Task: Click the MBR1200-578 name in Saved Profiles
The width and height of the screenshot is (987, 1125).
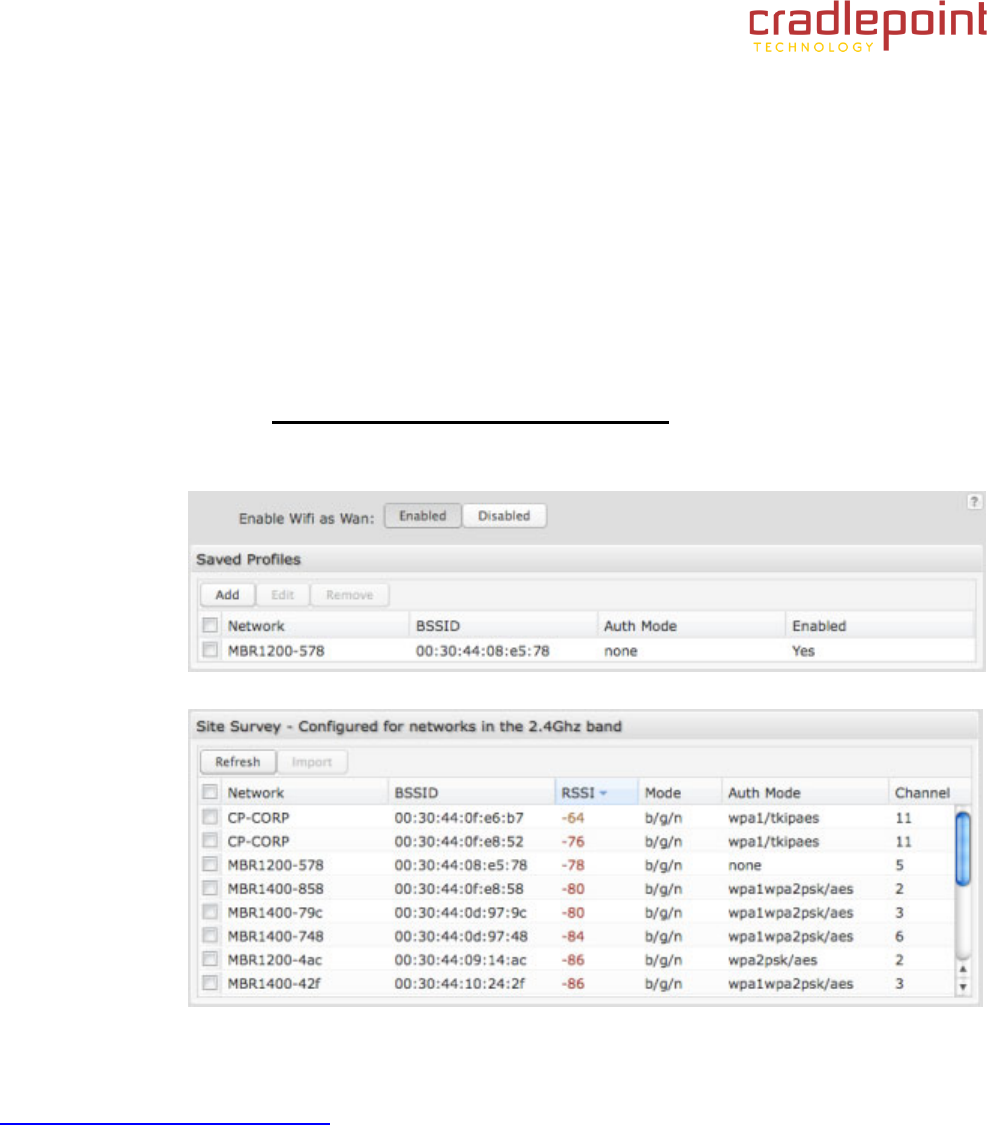Action: coord(276,651)
